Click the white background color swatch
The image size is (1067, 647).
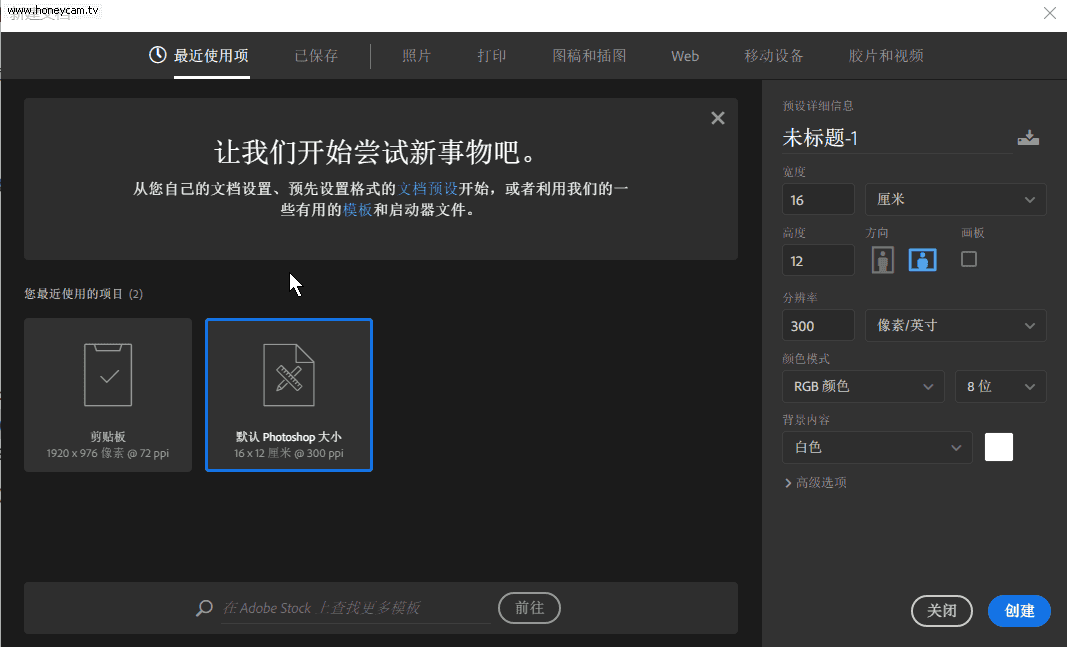[998, 447]
